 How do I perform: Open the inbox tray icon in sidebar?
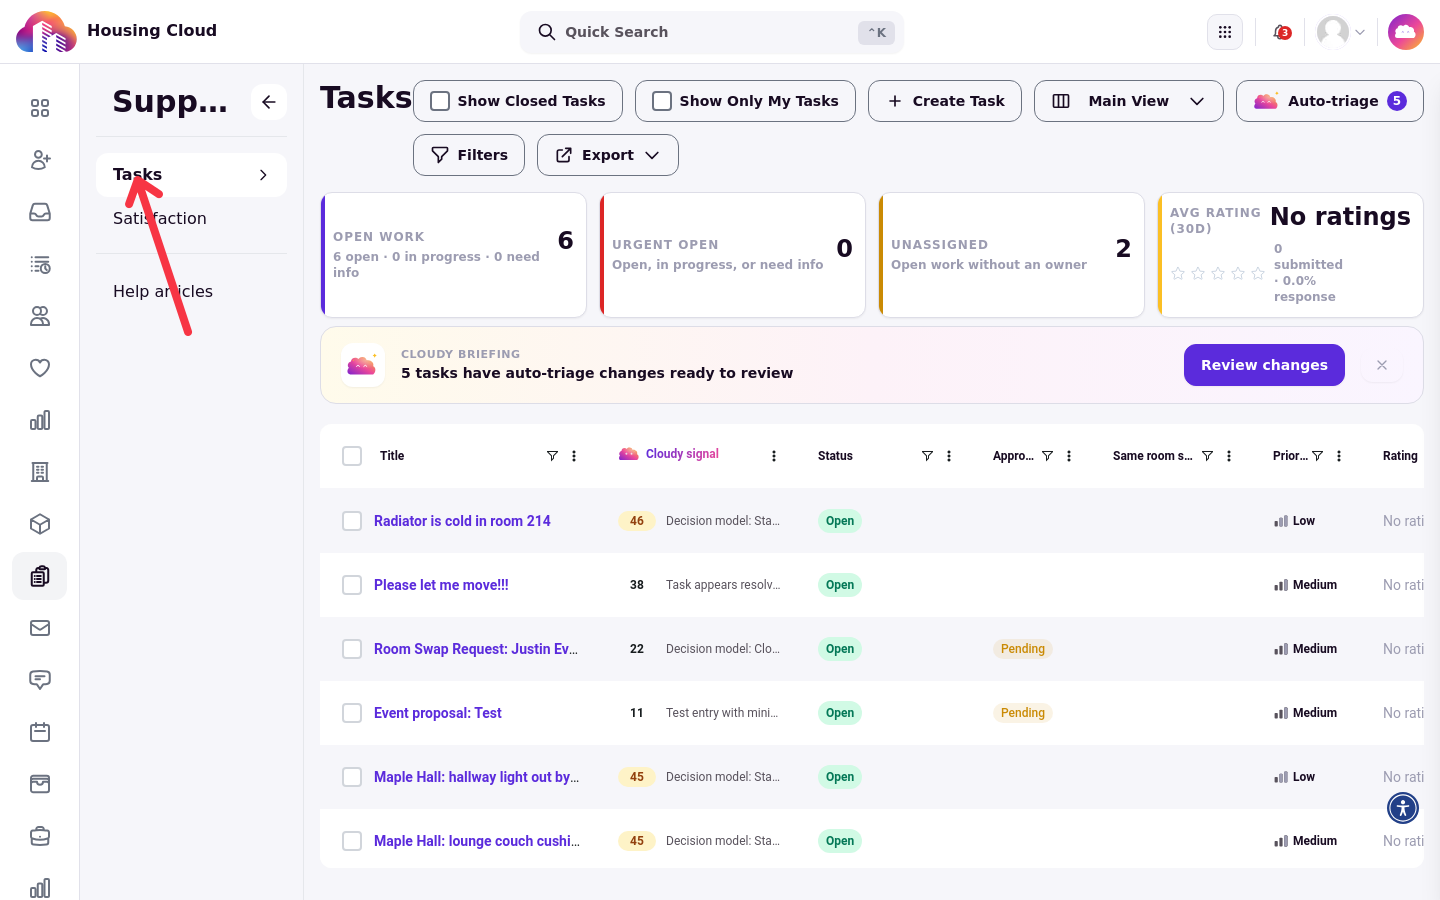point(40,212)
